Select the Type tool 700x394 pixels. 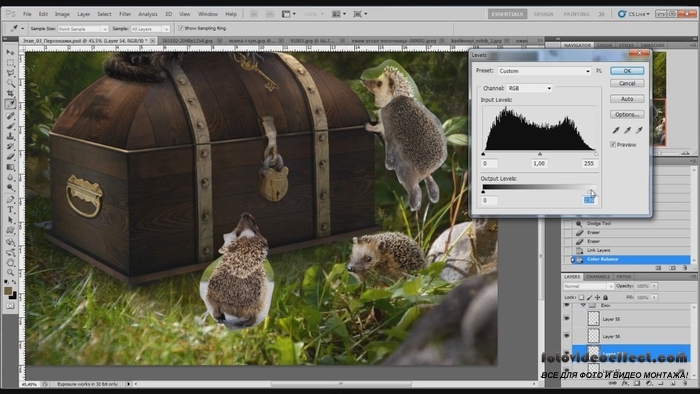point(10,209)
